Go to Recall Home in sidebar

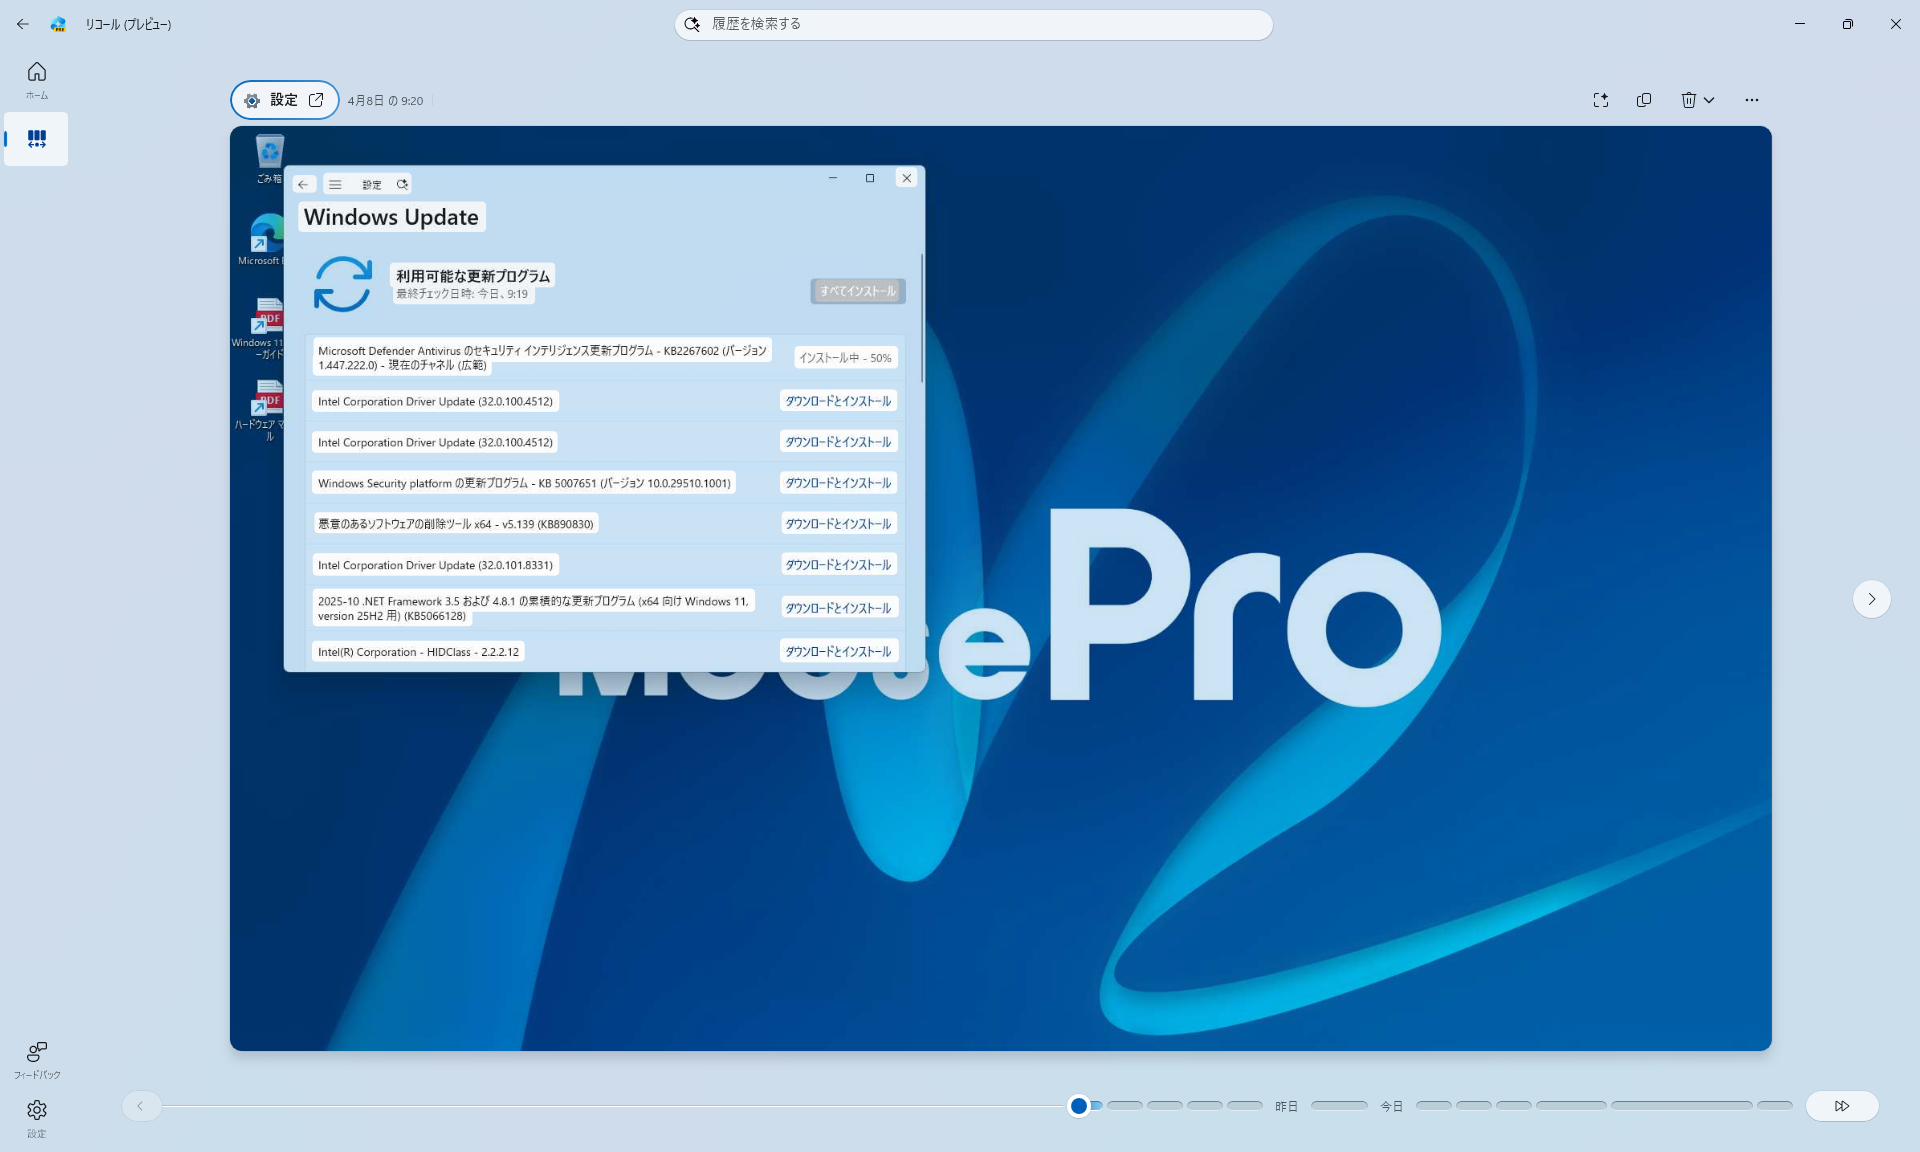(x=37, y=79)
